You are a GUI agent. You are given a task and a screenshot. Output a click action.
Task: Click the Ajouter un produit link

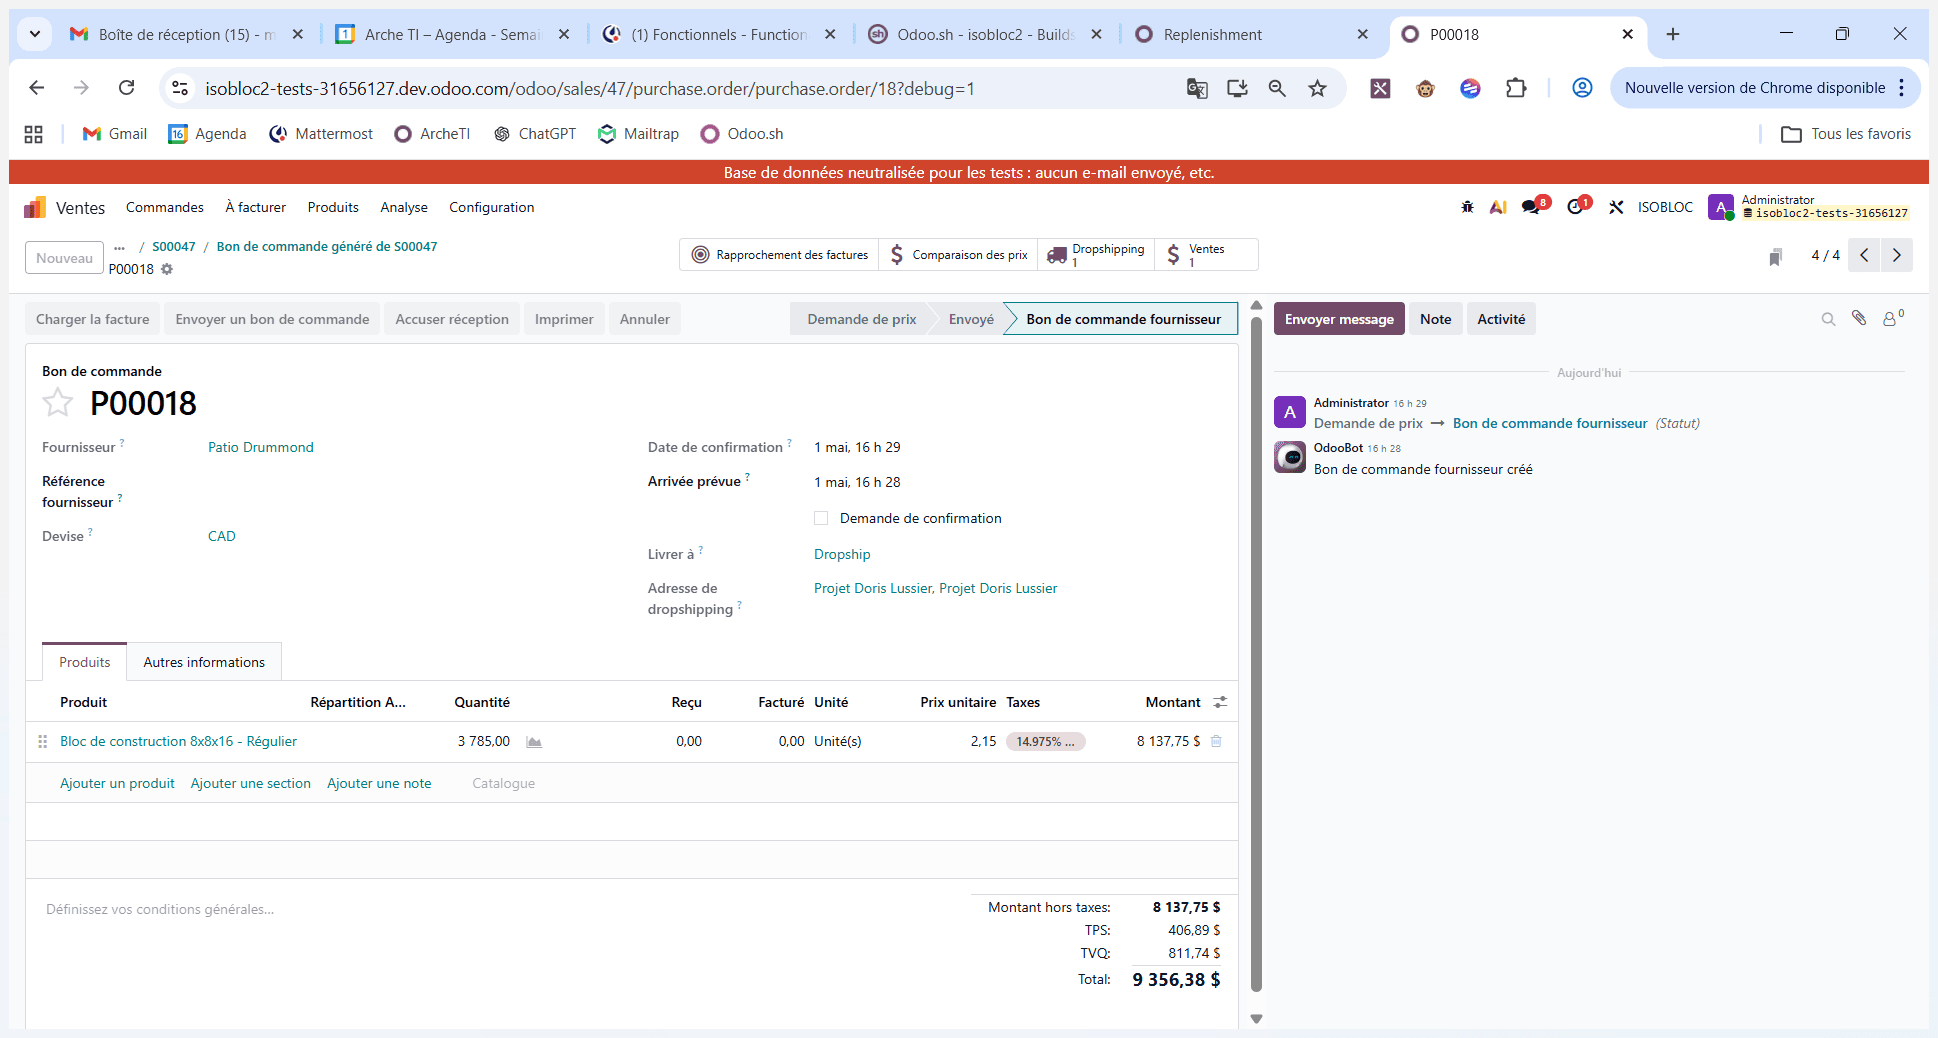coord(117,783)
